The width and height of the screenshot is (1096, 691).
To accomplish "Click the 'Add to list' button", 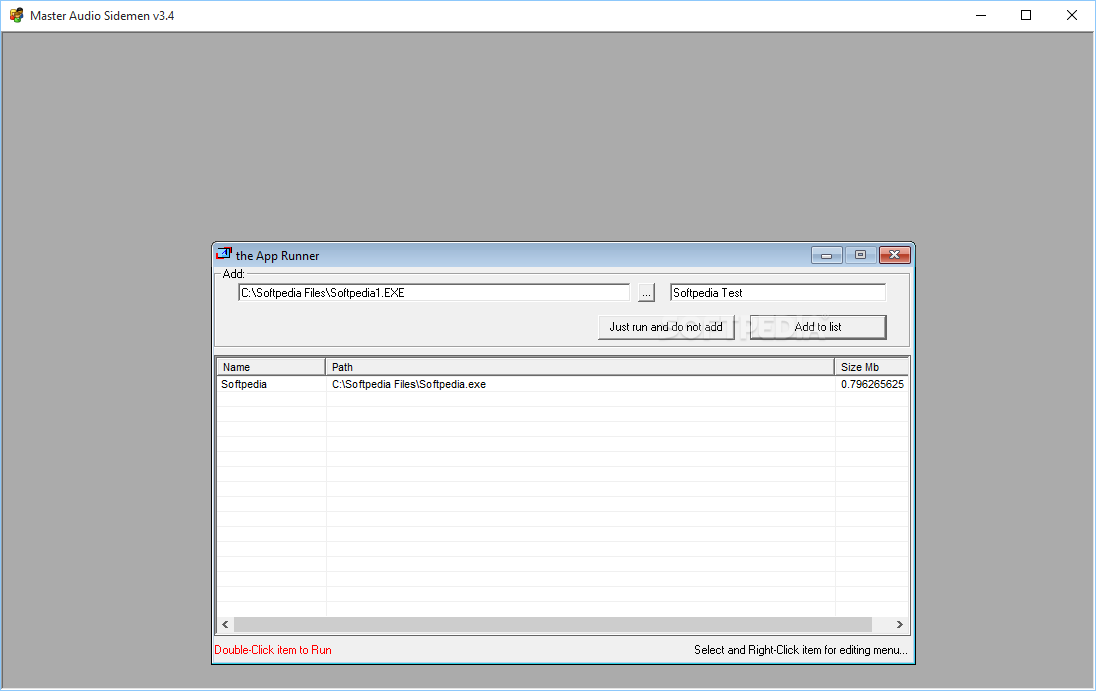I will point(818,327).
